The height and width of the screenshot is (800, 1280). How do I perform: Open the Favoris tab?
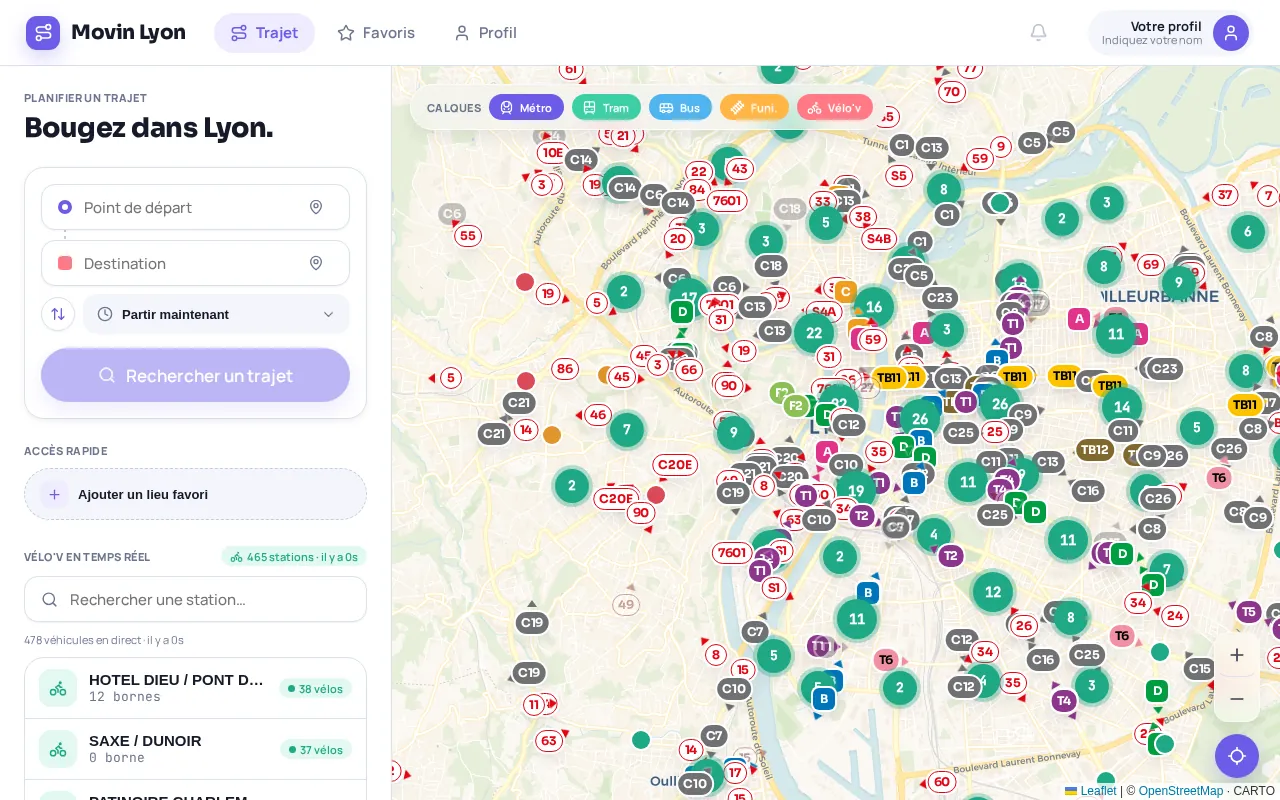(x=376, y=33)
